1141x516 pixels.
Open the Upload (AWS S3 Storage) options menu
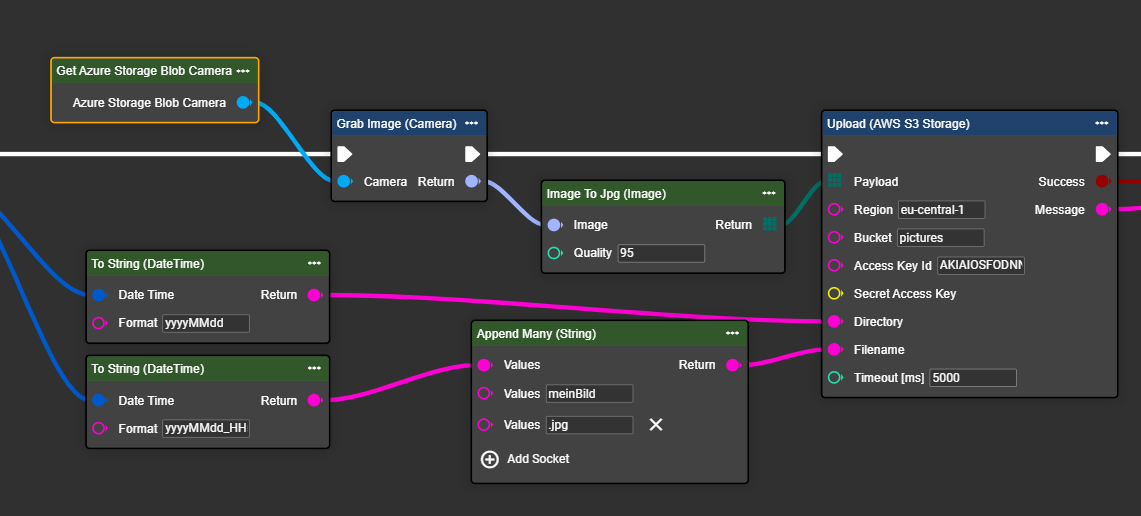(x=1101, y=124)
